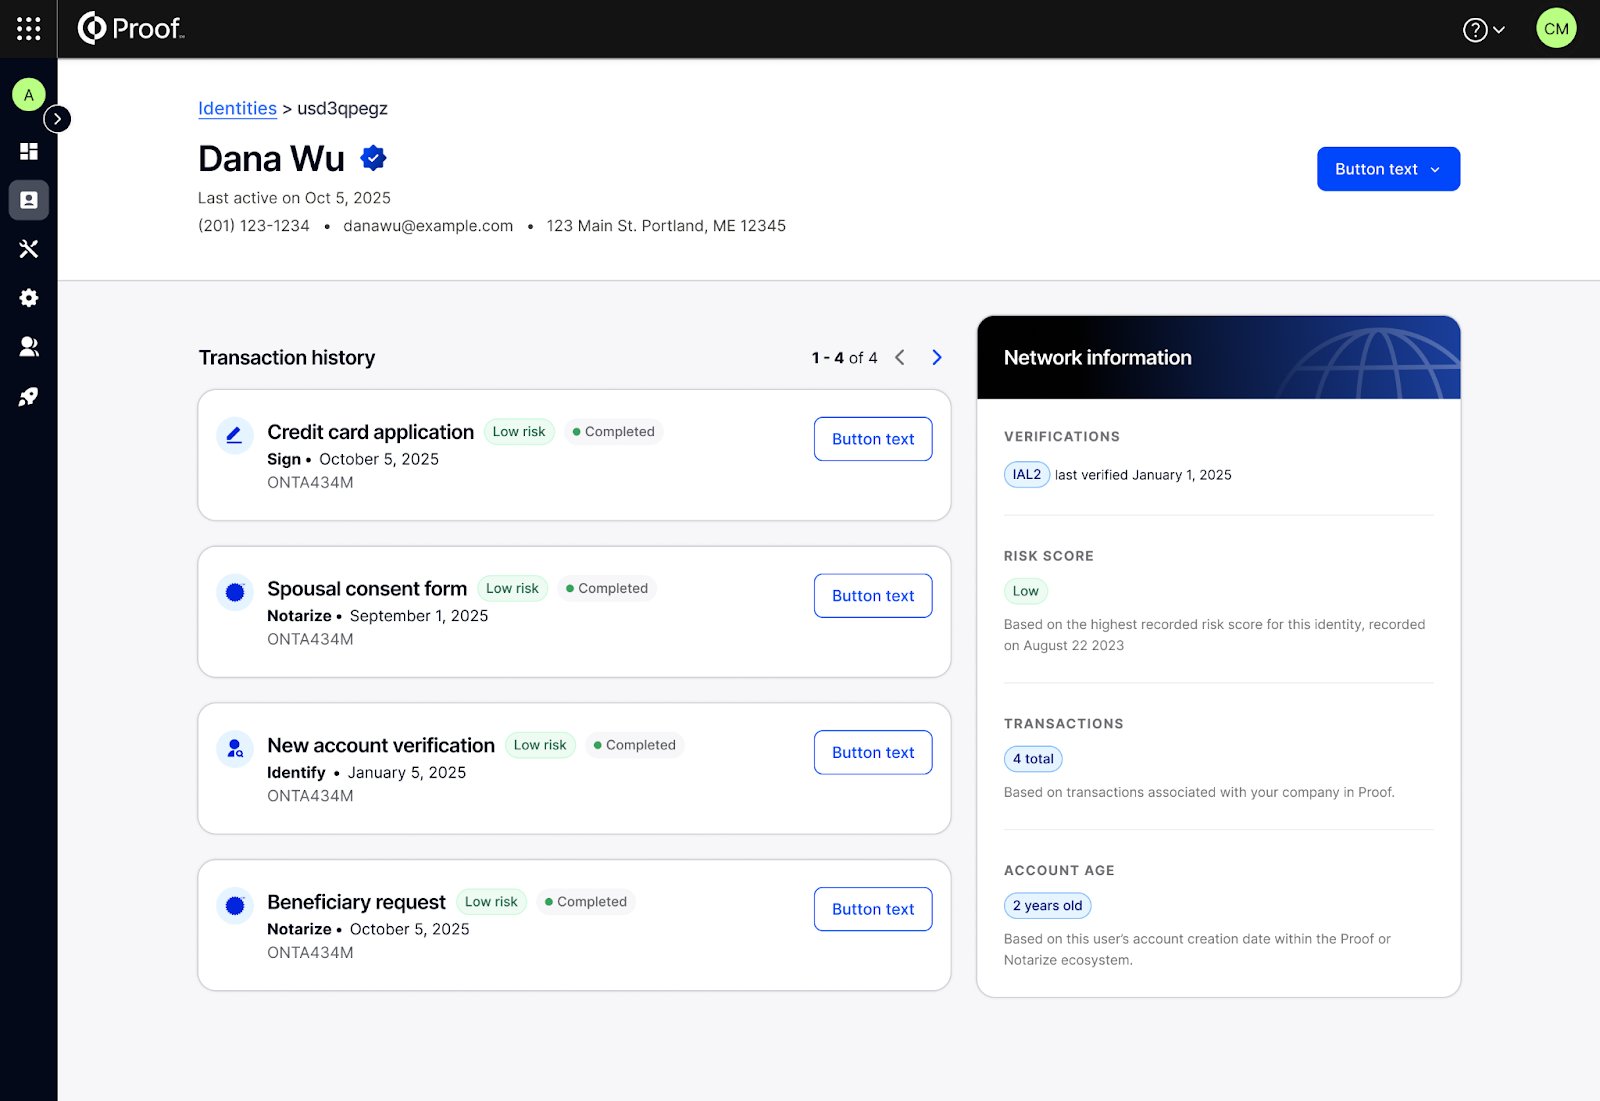Click Button text on New account verification
Viewport: 1600px width, 1101px height.
[x=873, y=753]
